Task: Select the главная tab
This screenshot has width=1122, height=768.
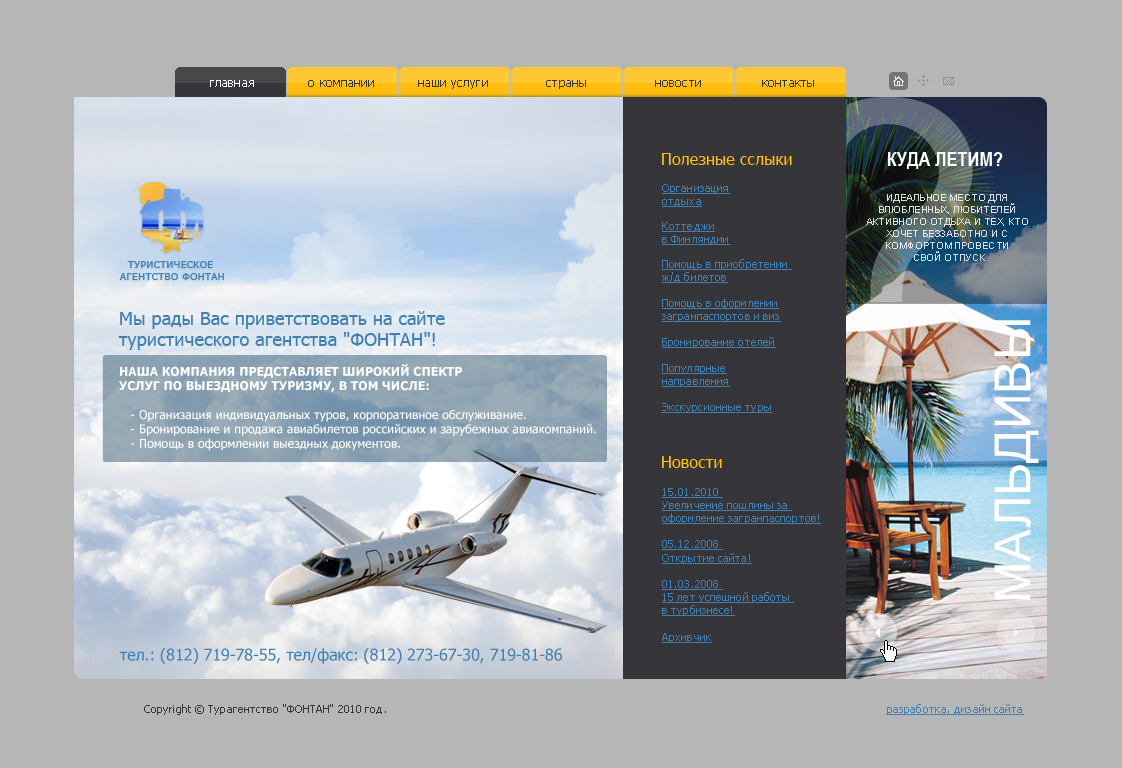Action: tap(230, 82)
